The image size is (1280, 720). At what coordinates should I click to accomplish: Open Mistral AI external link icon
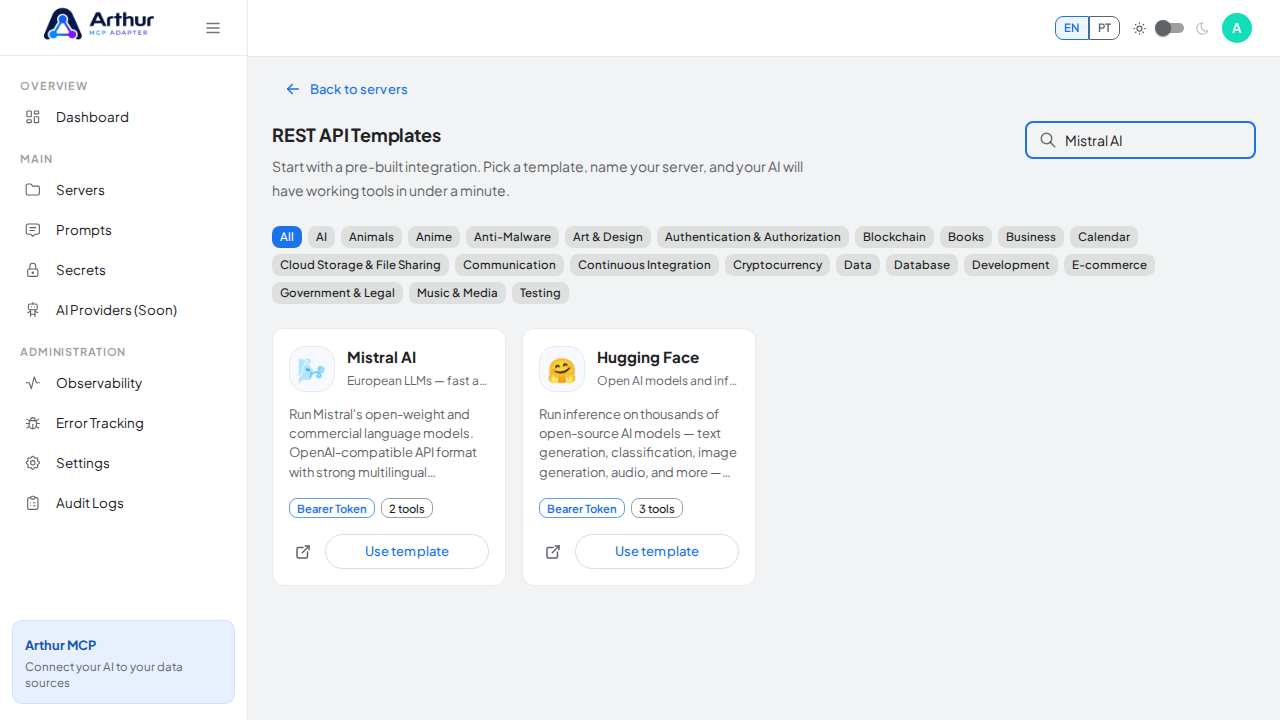tap(303, 552)
